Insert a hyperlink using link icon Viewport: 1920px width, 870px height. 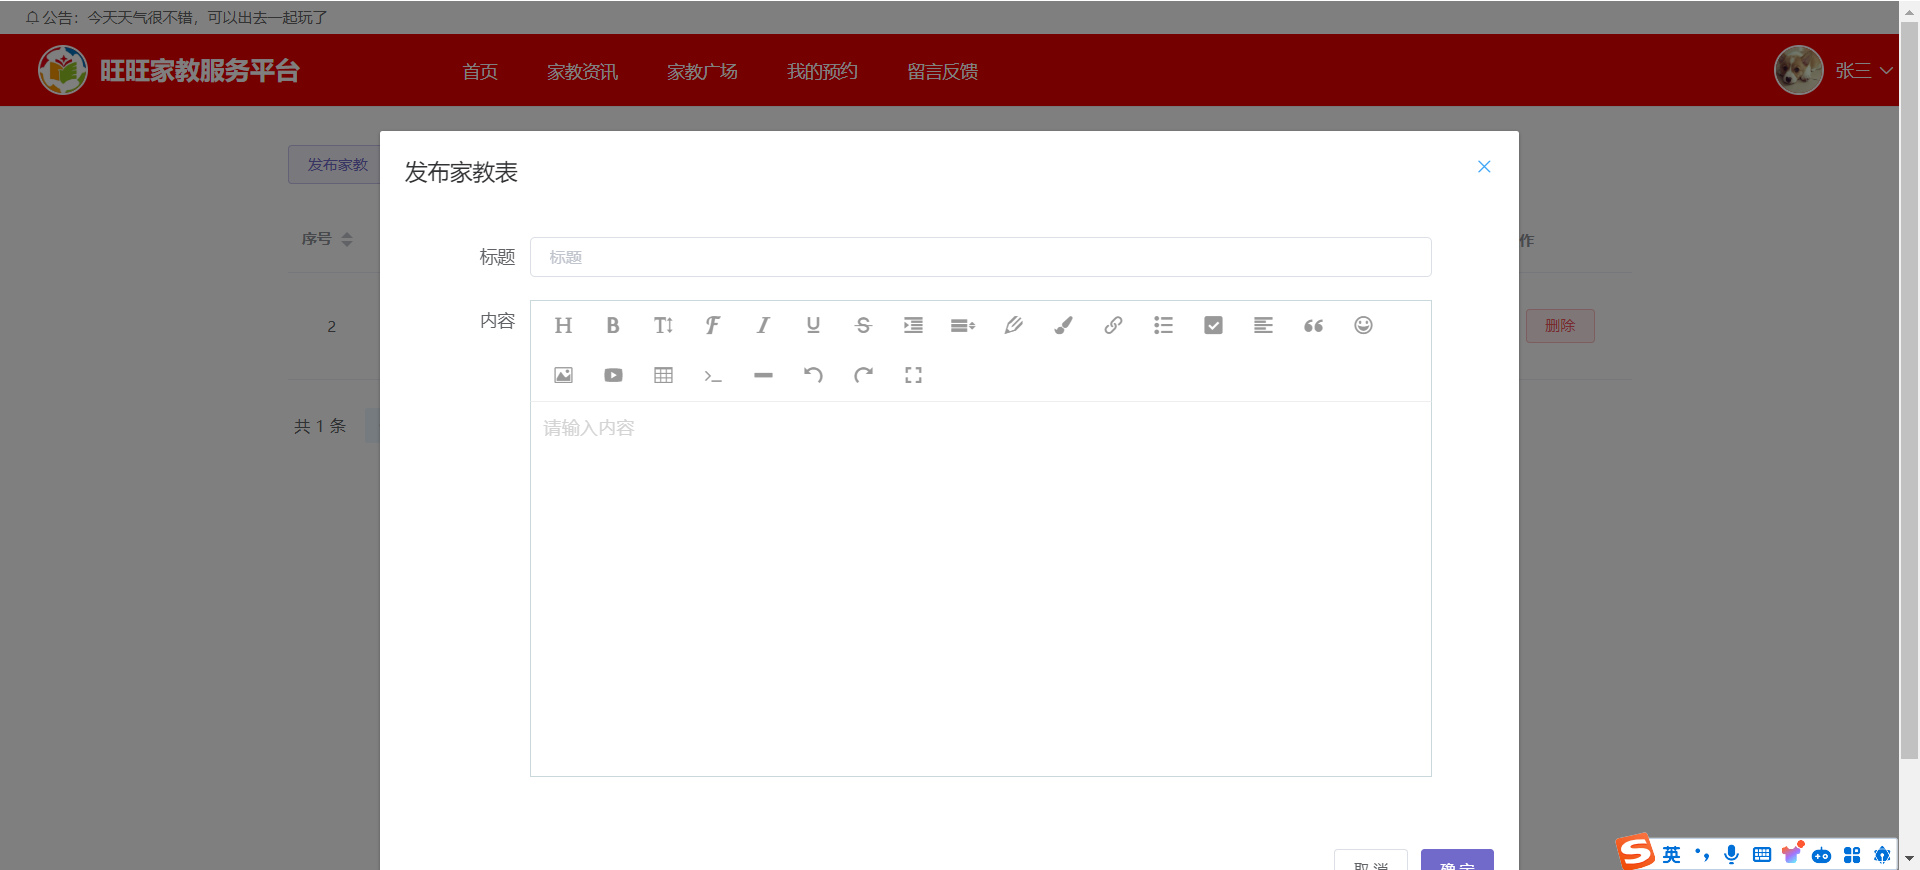coord(1113,325)
